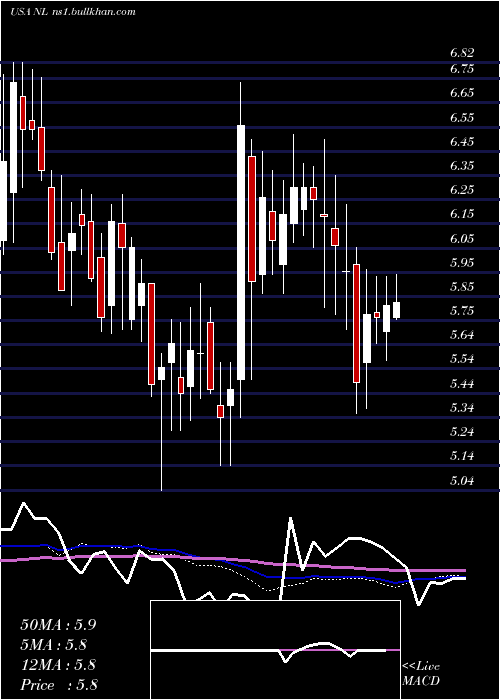
Task: Click the 5.34 price axis label
Action: pyautogui.click(x=462, y=408)
